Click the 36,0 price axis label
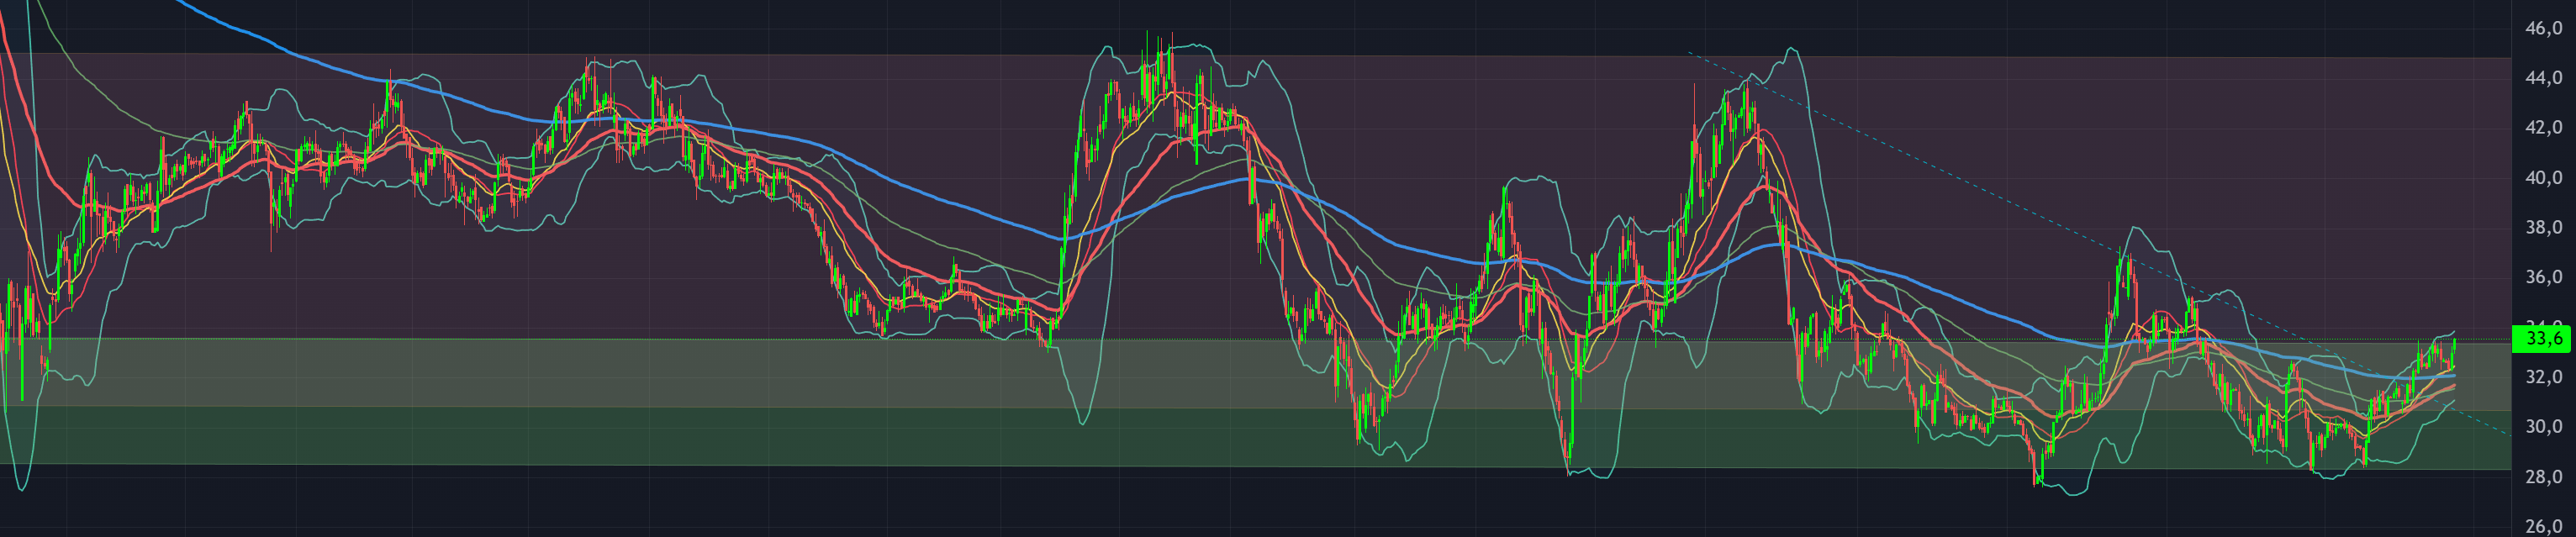Viewport: 2576px width, 537px height. [x=2543, y=277]
